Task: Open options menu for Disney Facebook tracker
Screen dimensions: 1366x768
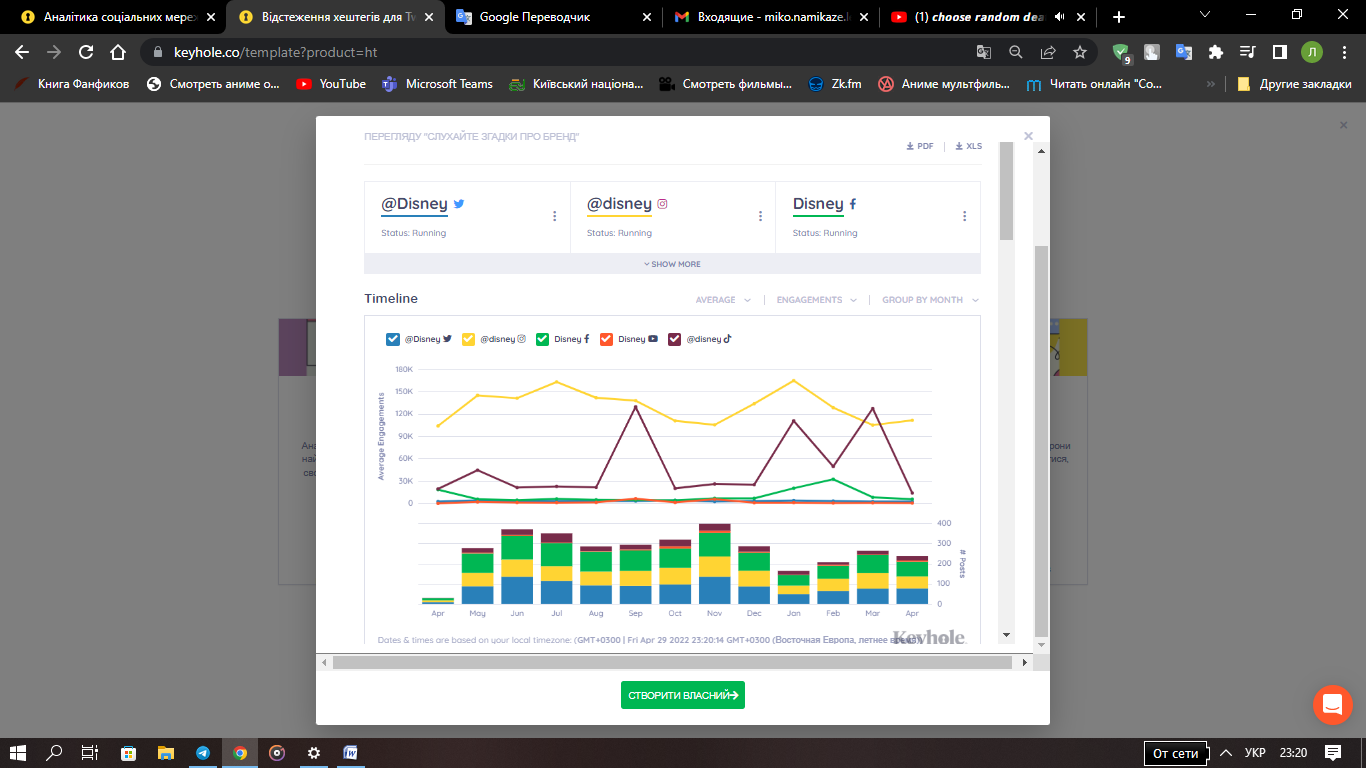Action: (x=964, y=216)
